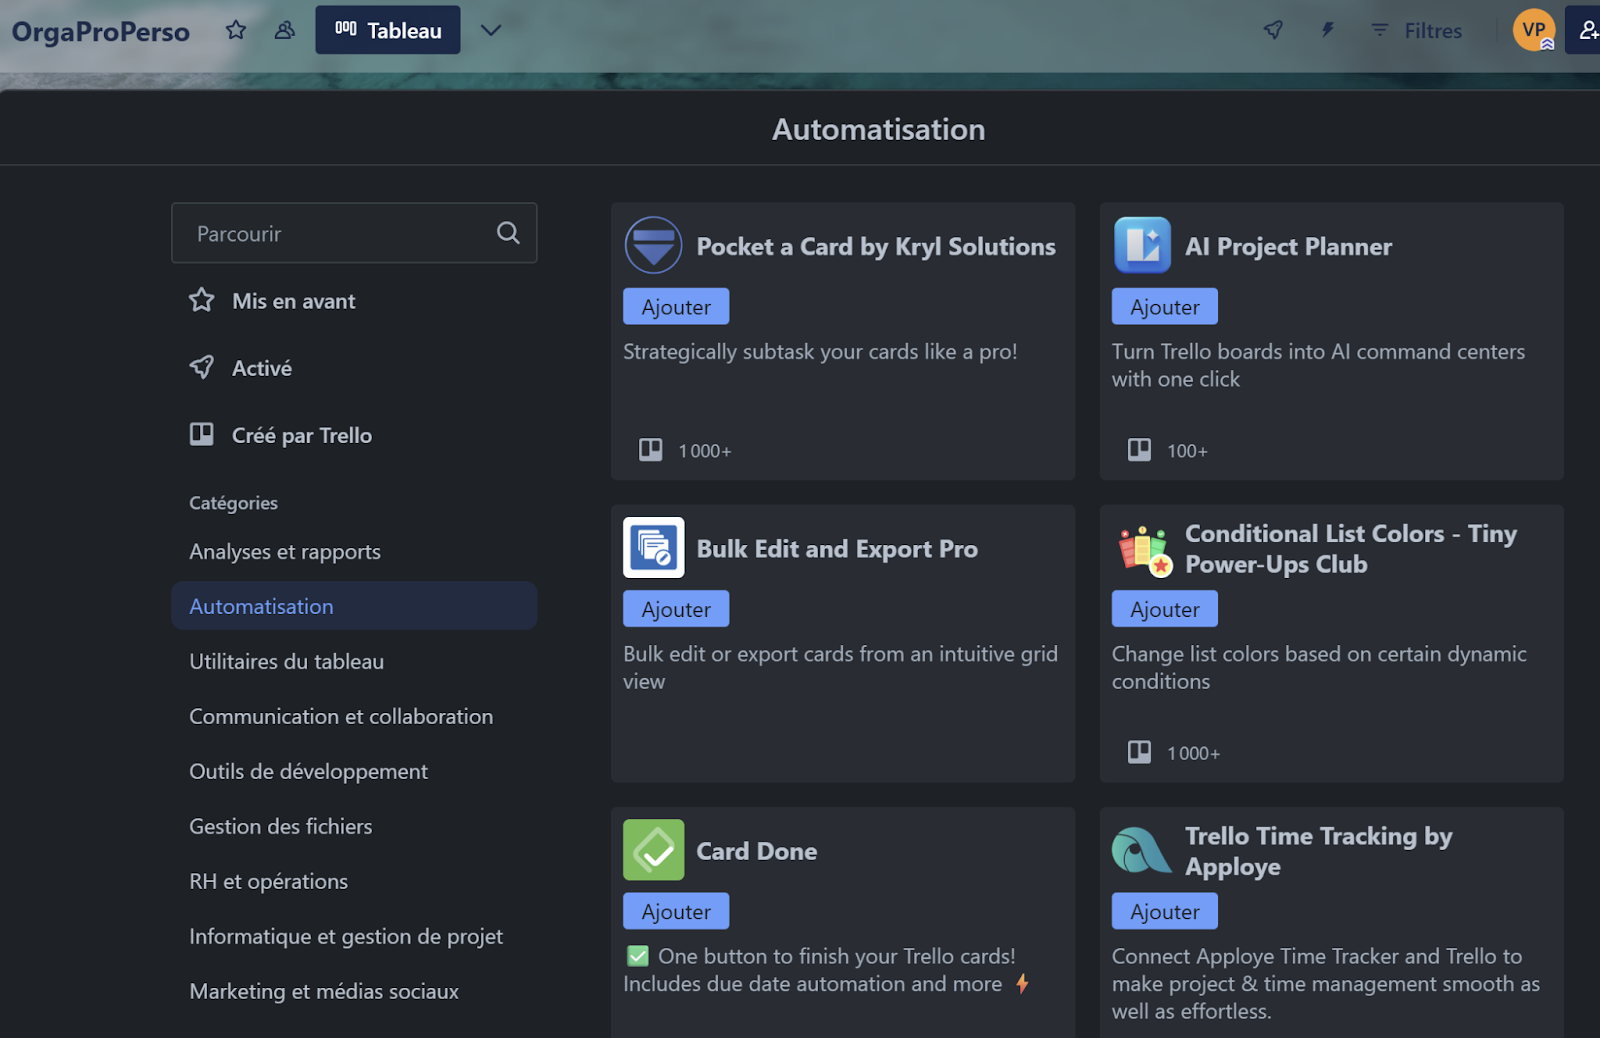Click "Connect Apploye Time Tracker" description
Image resolution: width=1600 pixels, height=1038 pixels.
pos(1326,984)
